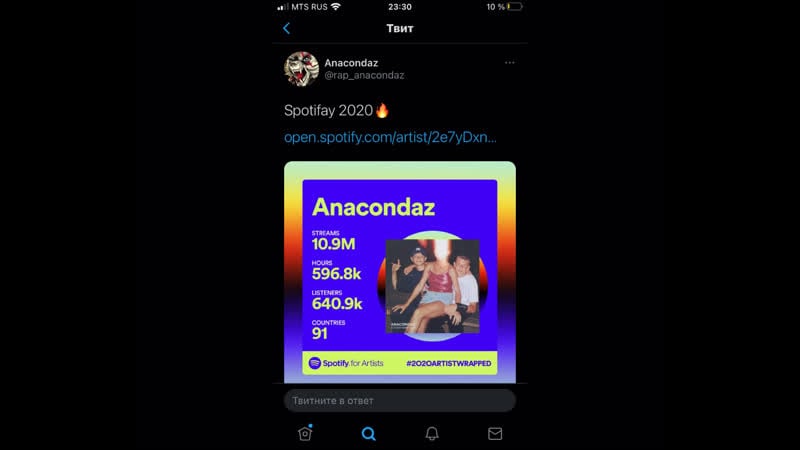
Task: Tap the 23:30 clock in status bar
Action: coord(399,7)
